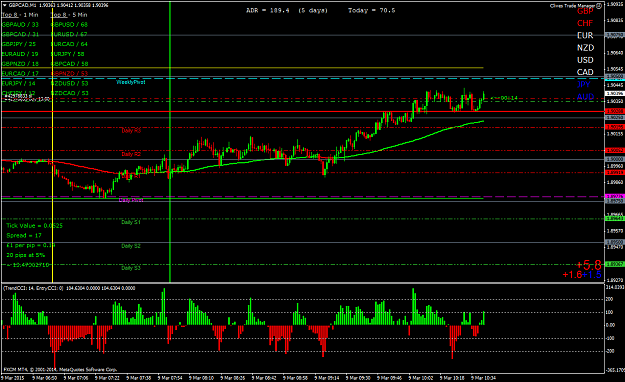This screenshot has width=625, height=382.
Task: Click the 9 Mar 09:14 time axis label
Action: pyautogui.click(x=326, y=378)
